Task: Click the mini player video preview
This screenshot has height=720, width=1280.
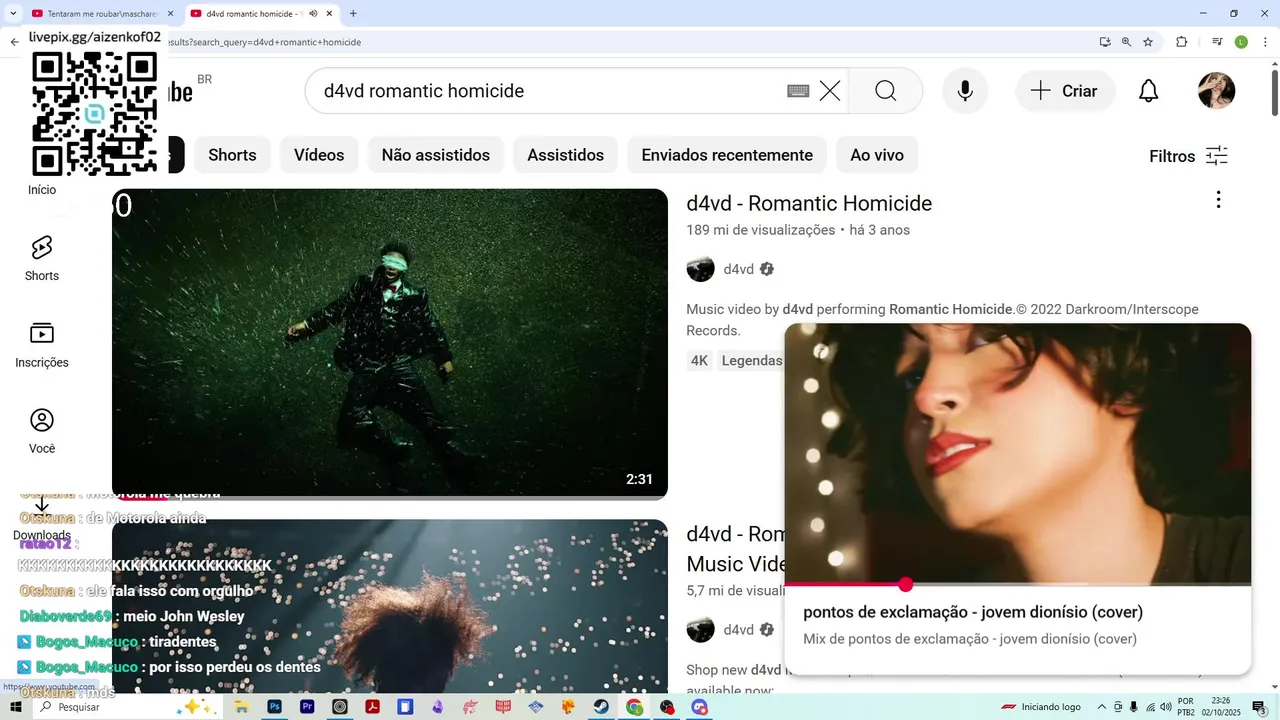Action: point(1017,453)
